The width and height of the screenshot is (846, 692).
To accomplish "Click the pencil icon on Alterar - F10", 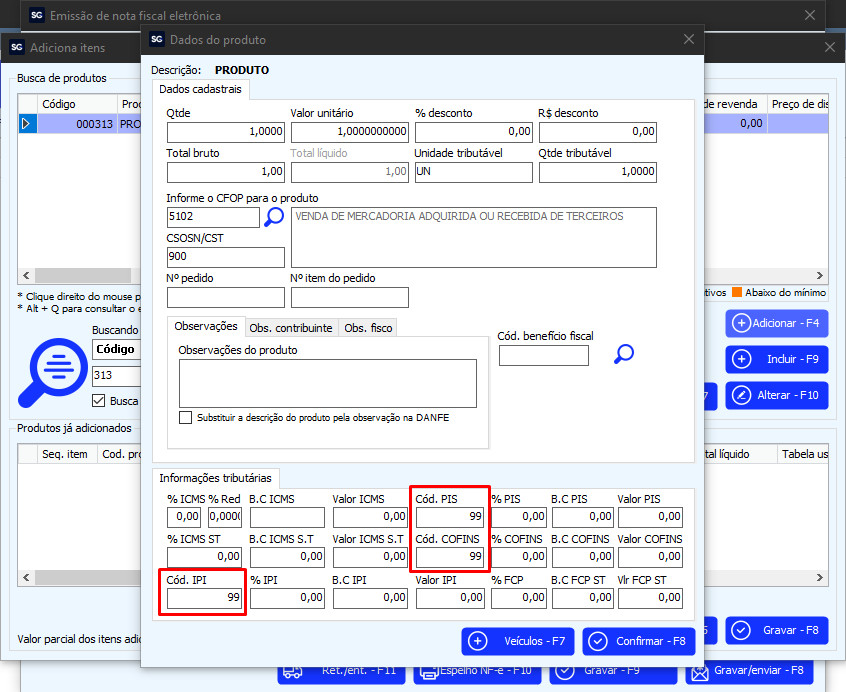I will (x=741, y=395).
